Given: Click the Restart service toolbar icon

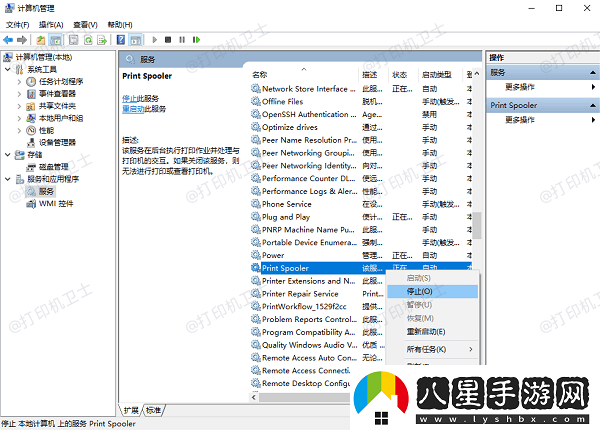Looking at the screenshot, I should click(196, 39).
